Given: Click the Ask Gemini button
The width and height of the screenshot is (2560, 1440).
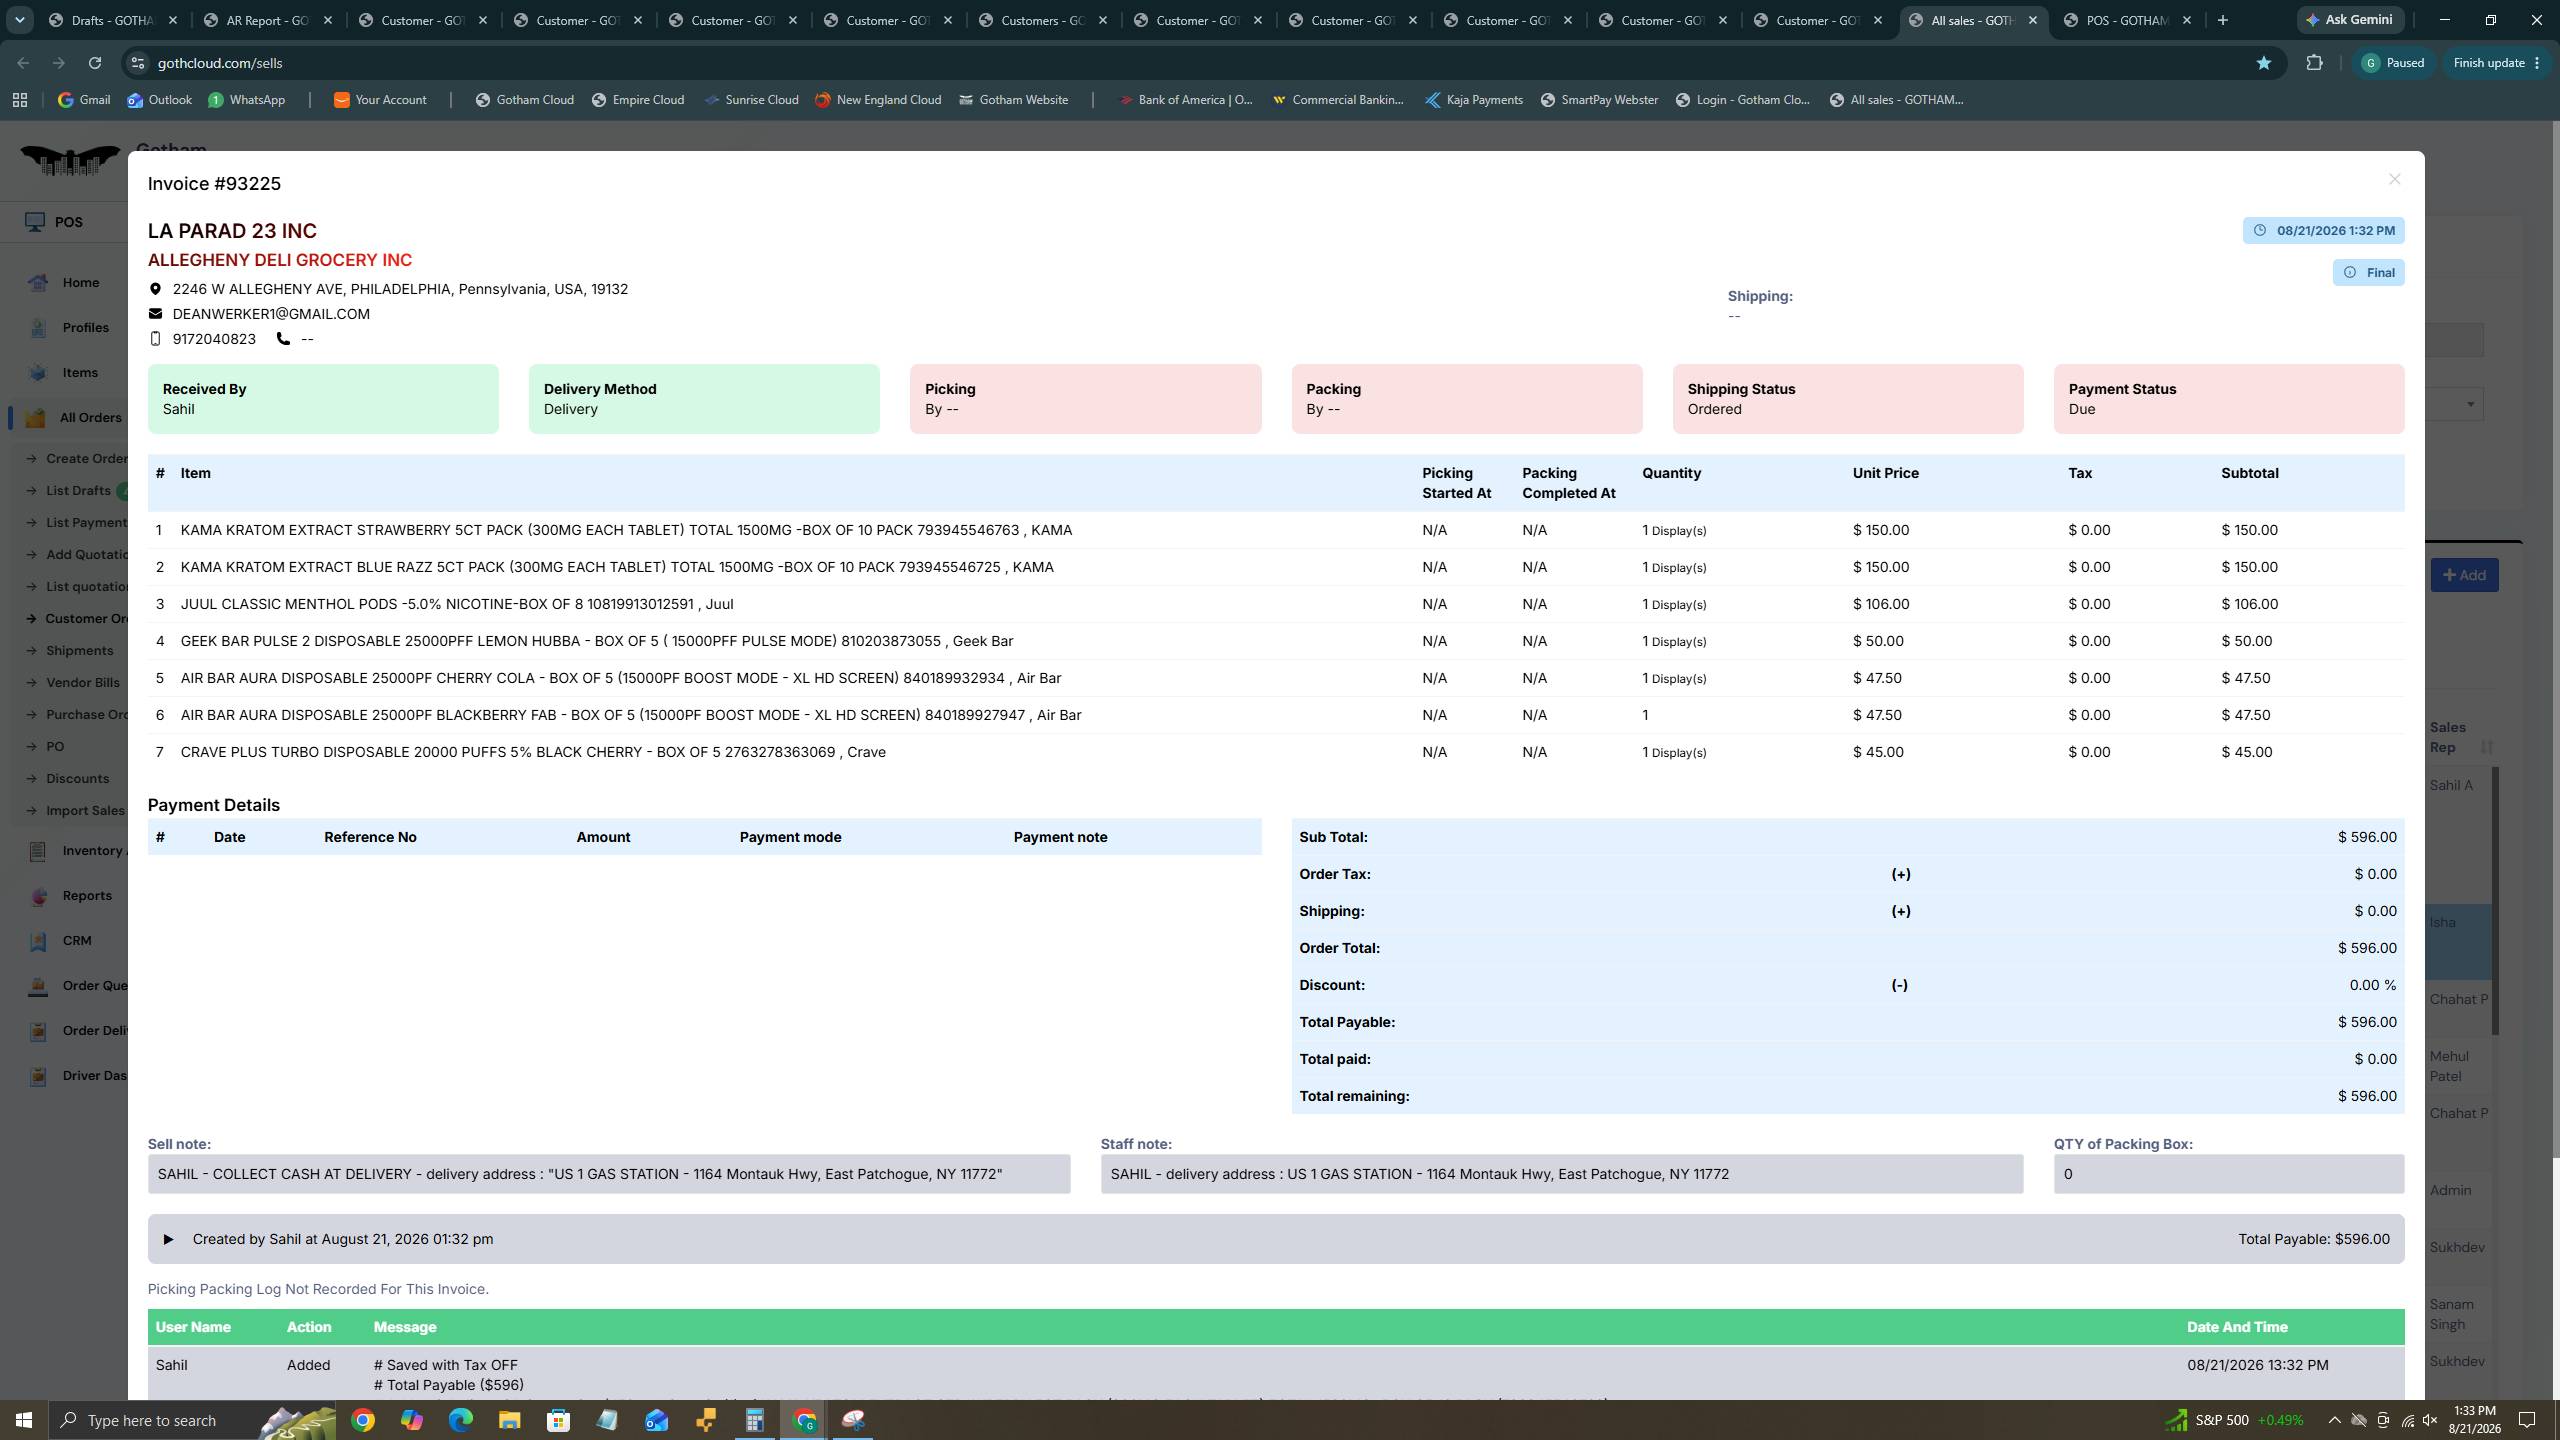Looking at the screenshot, I should point(2352,20).
